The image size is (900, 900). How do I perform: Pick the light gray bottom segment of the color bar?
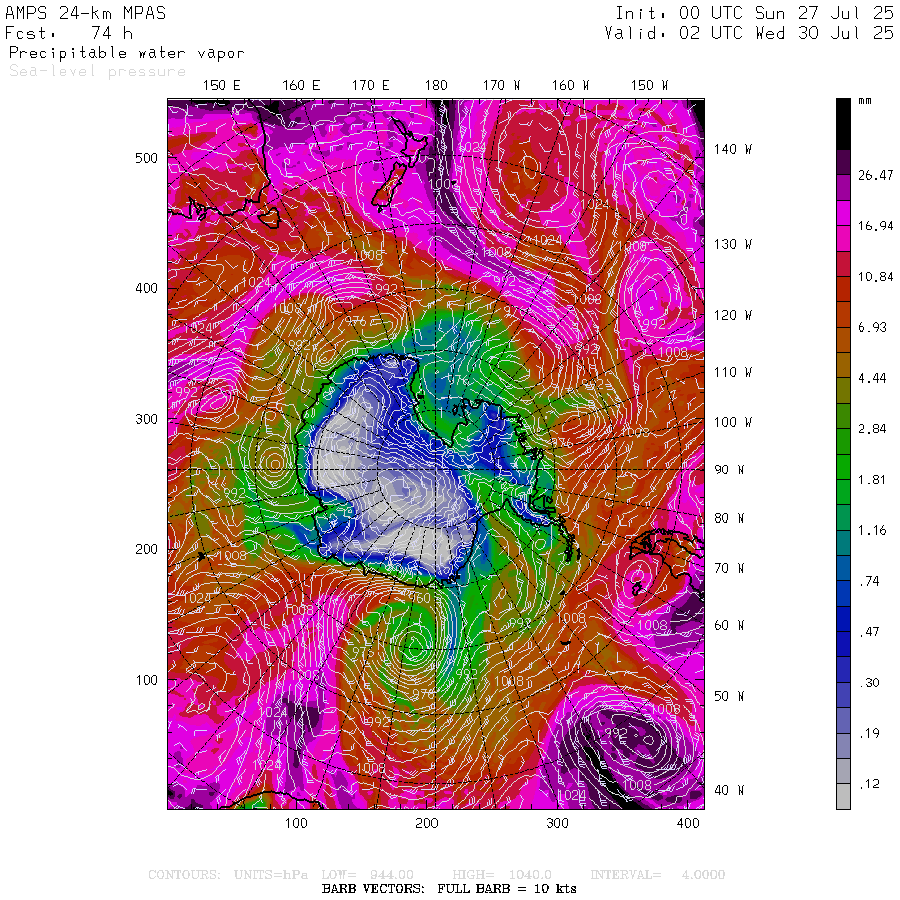point(843,797)
